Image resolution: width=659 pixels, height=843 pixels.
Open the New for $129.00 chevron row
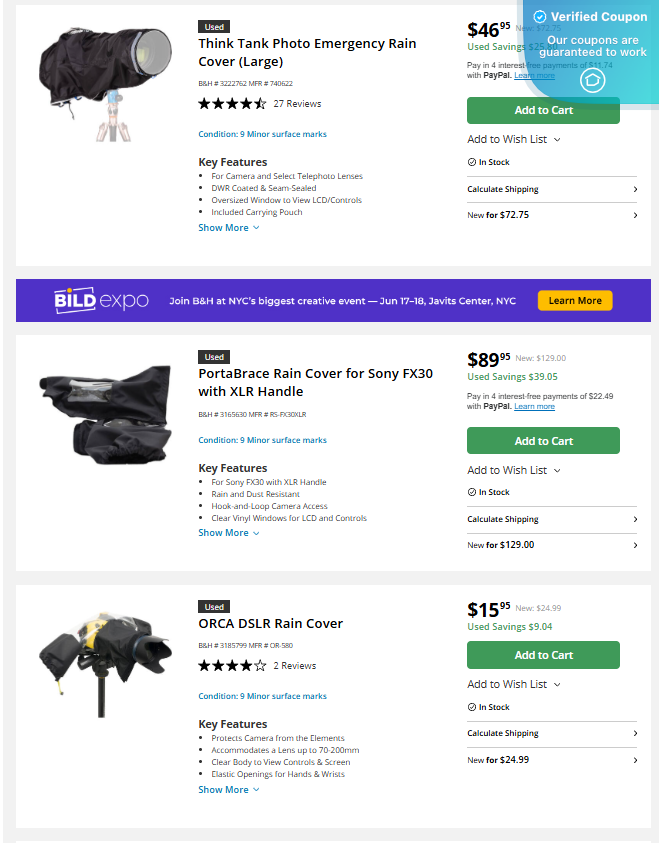[x=637, y=545]
